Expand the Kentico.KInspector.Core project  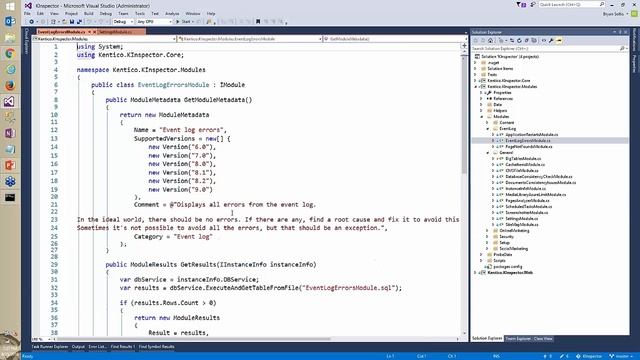[475, 81]
